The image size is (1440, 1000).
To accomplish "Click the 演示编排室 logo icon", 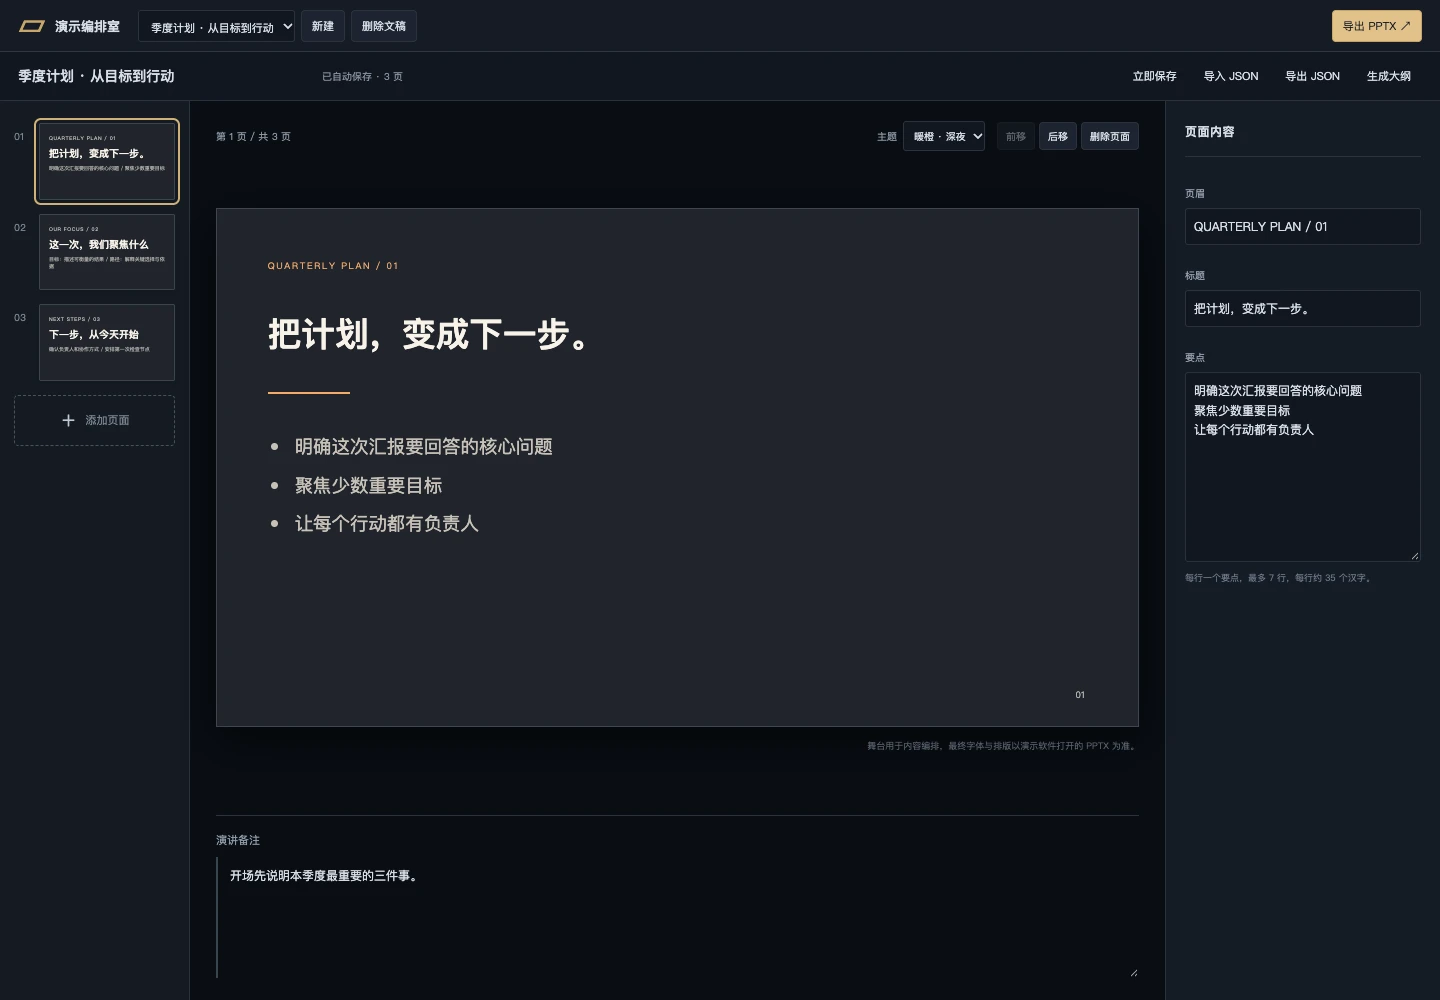I will click(32, 26).
